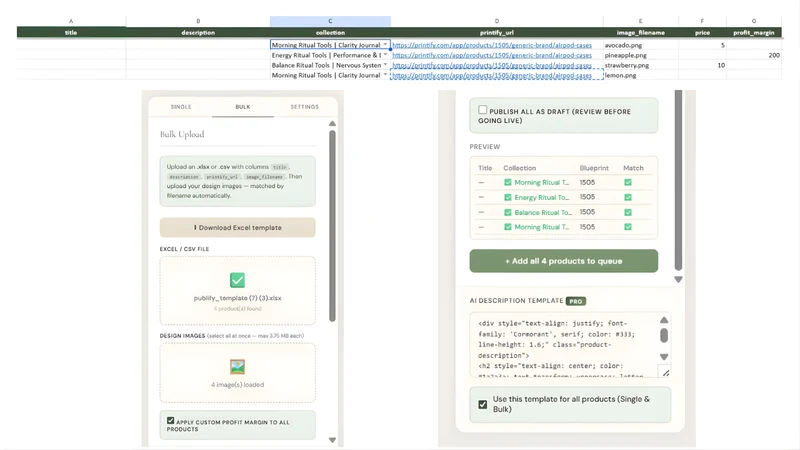800x450 pixels.
Task: Toggle Match checkbox in last Morning Ritual preview row
Action: [x=628, y=227]
